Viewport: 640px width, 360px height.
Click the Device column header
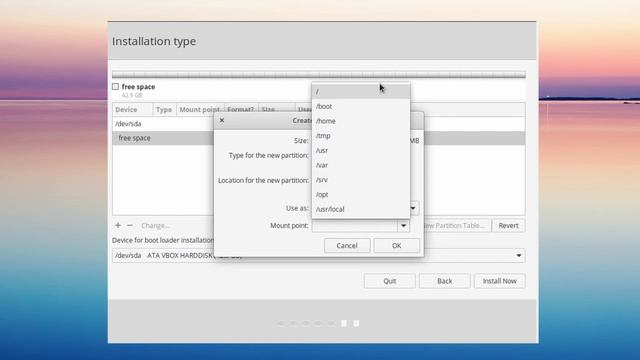pos(132,109)
